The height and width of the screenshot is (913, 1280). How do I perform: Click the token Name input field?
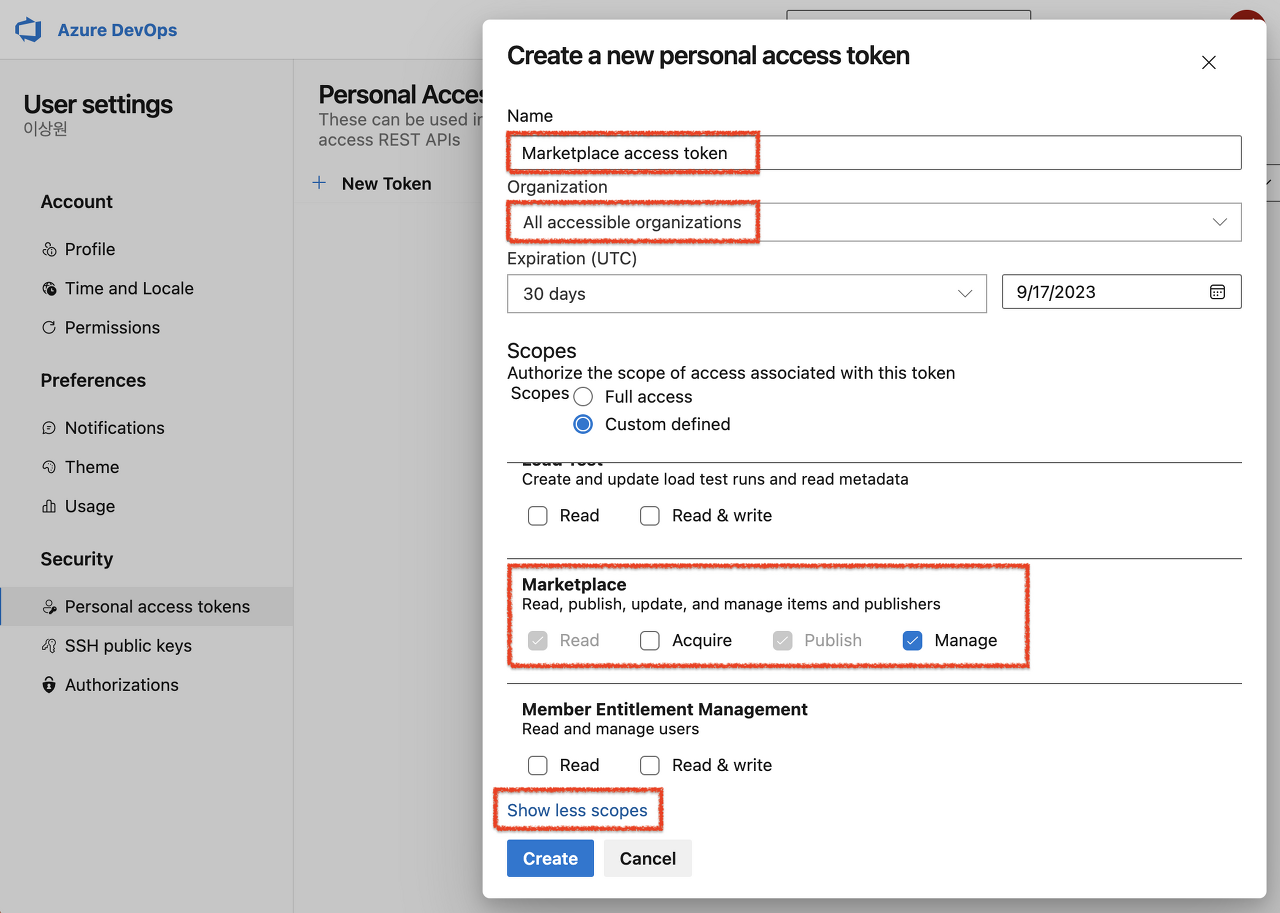point(874,153)
